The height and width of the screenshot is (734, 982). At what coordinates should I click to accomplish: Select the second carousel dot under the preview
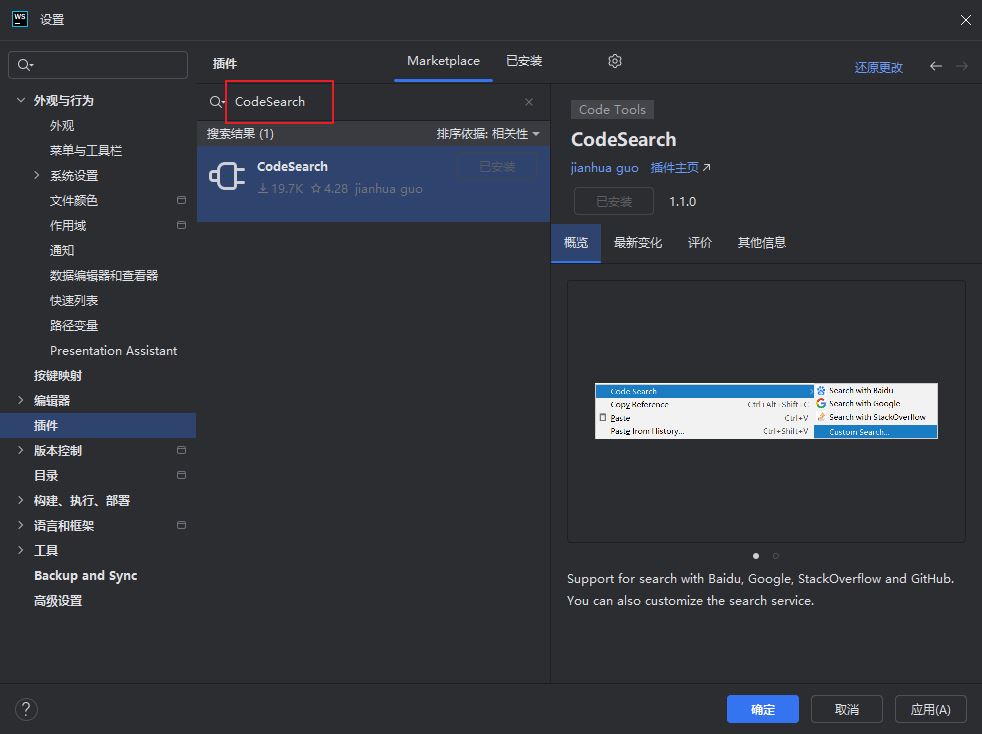(x=775, y=555)
